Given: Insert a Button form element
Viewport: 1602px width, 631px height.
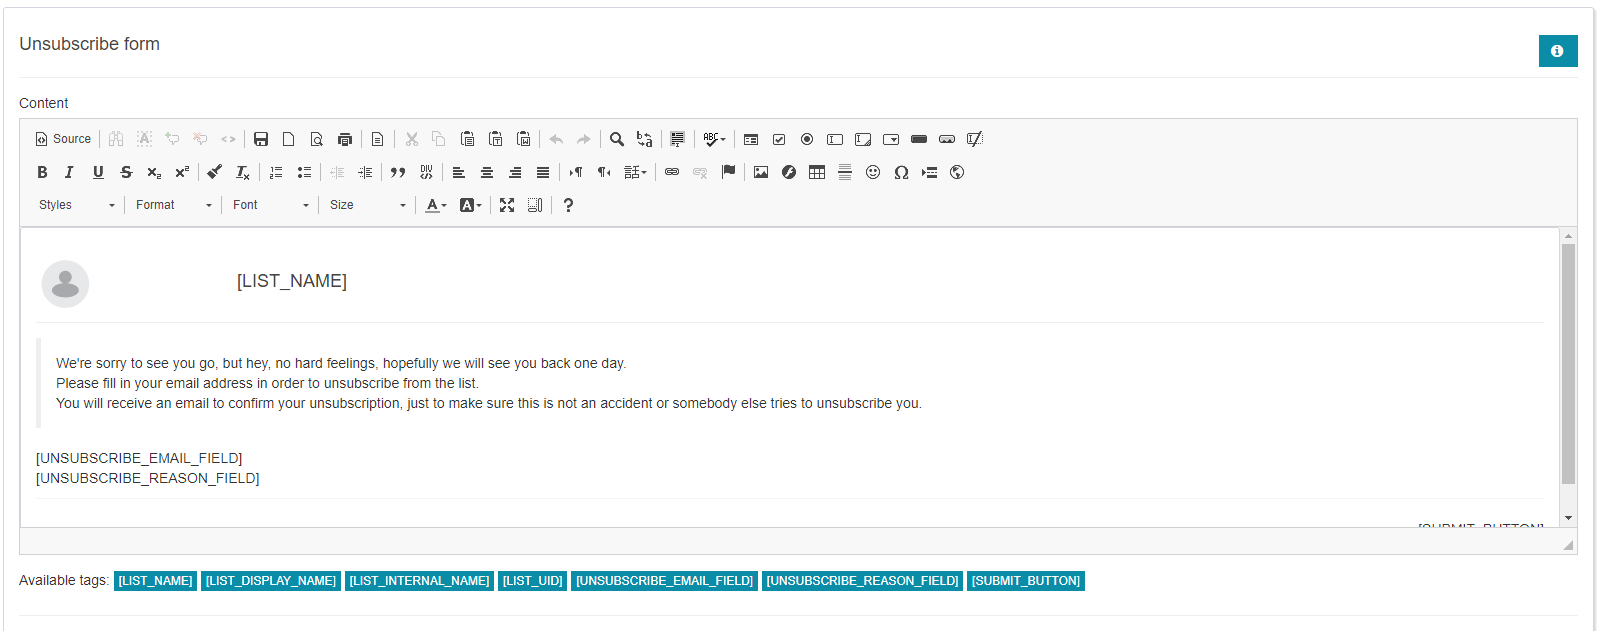Looking at the screenshot, I should pos(919,139).
